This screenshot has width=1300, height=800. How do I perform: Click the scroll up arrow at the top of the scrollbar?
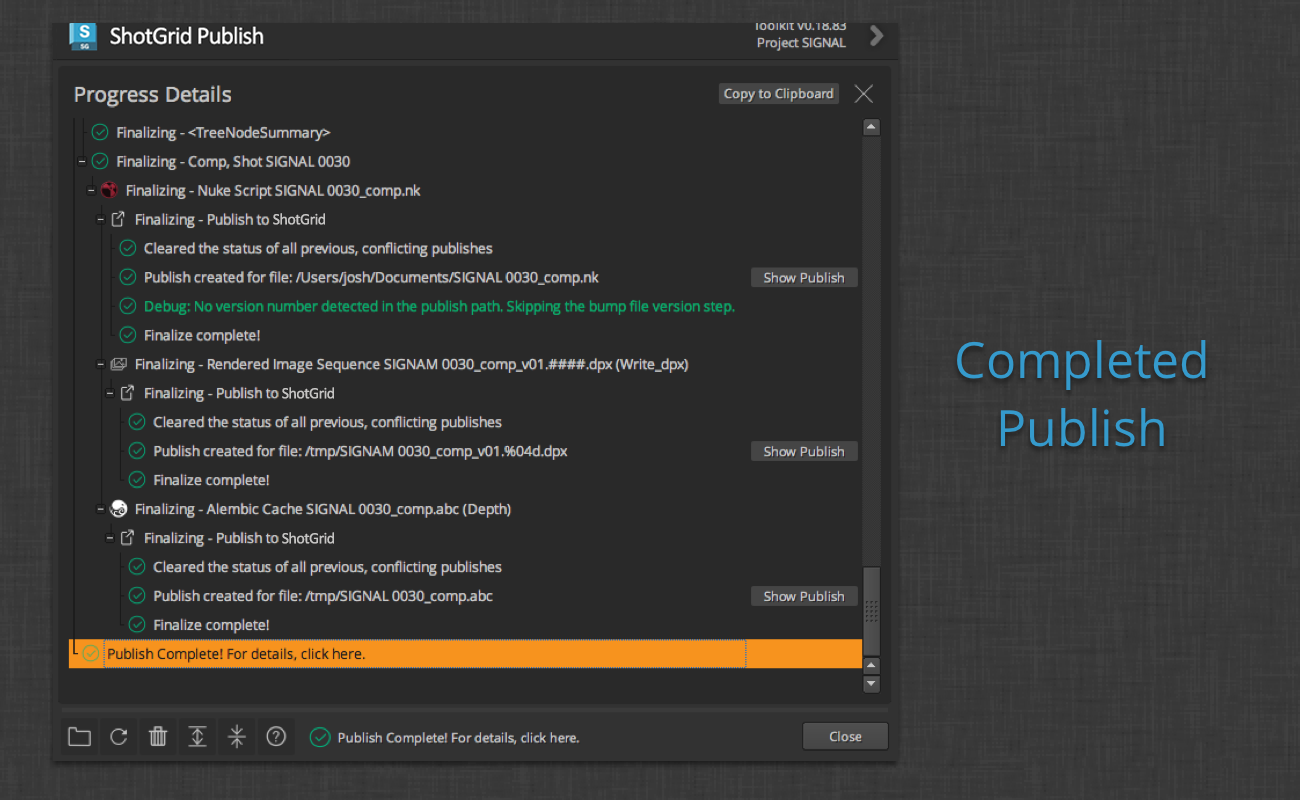click(871, 127)
